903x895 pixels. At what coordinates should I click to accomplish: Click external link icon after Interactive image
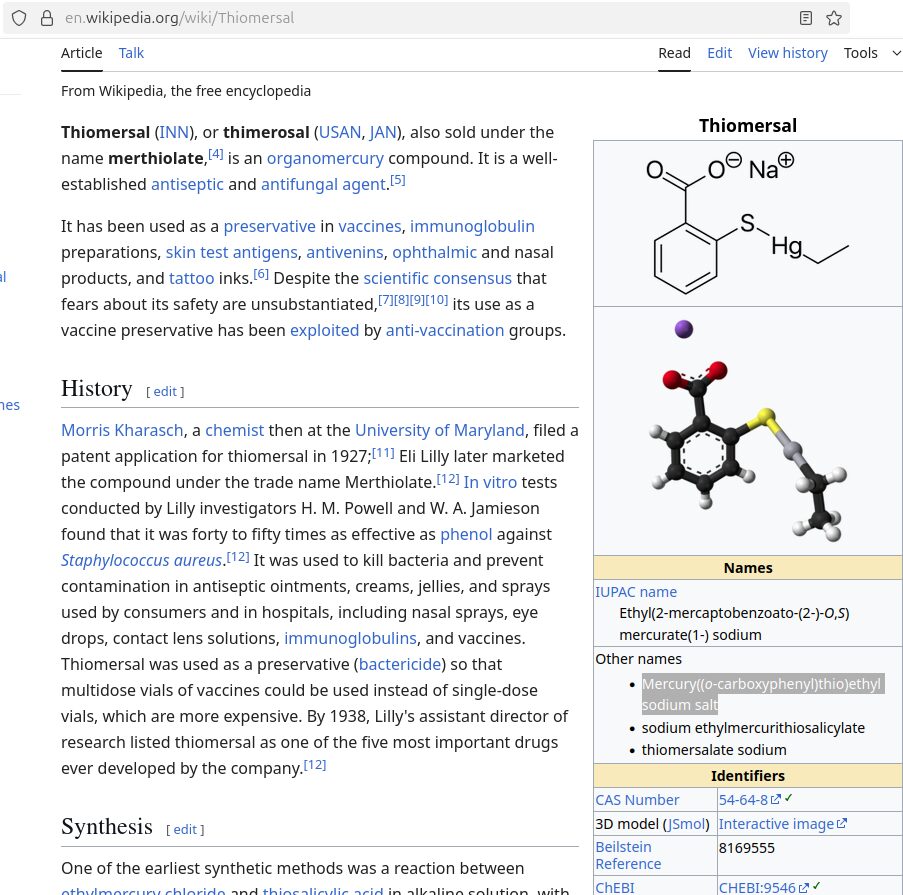click(x=842, y=824)
